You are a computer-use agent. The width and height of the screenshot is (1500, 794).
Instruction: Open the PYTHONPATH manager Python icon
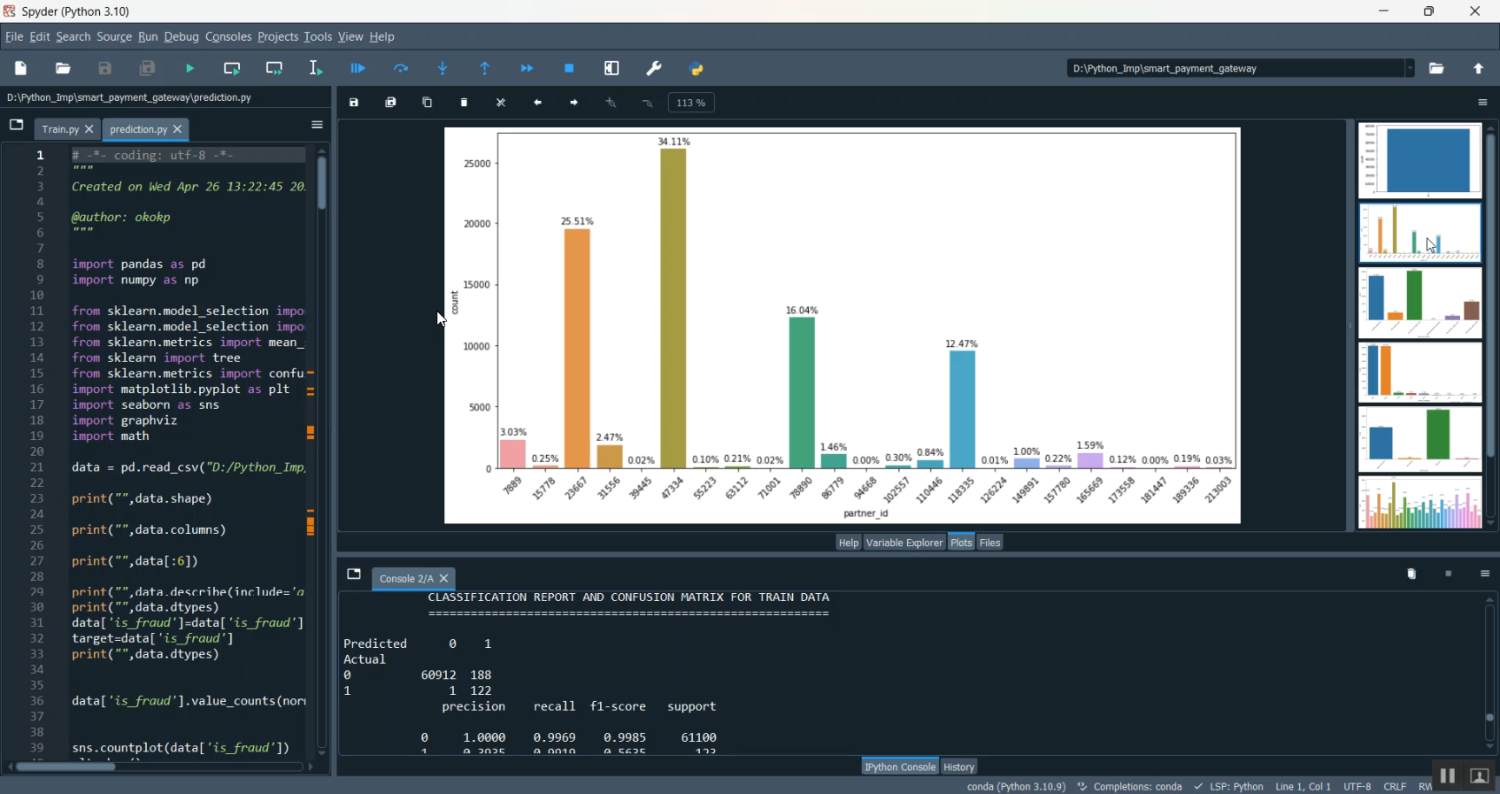(697, 69)
